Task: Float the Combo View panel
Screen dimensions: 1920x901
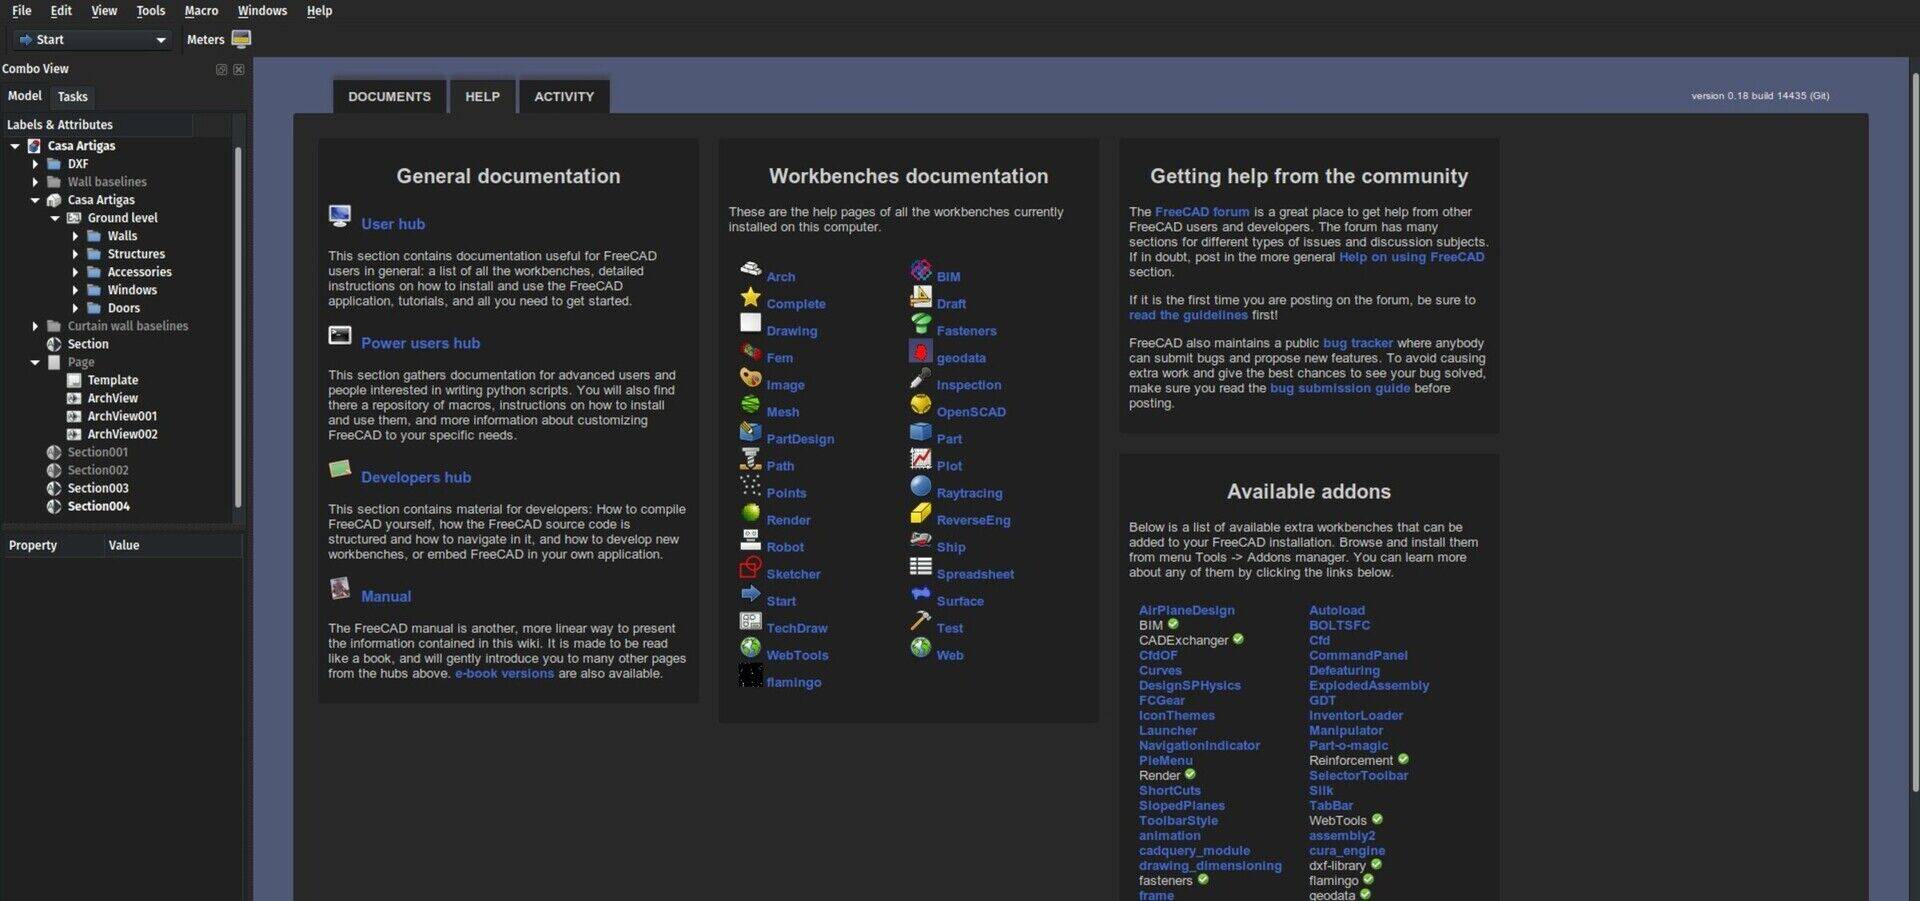Action: (x=221, y=69)
